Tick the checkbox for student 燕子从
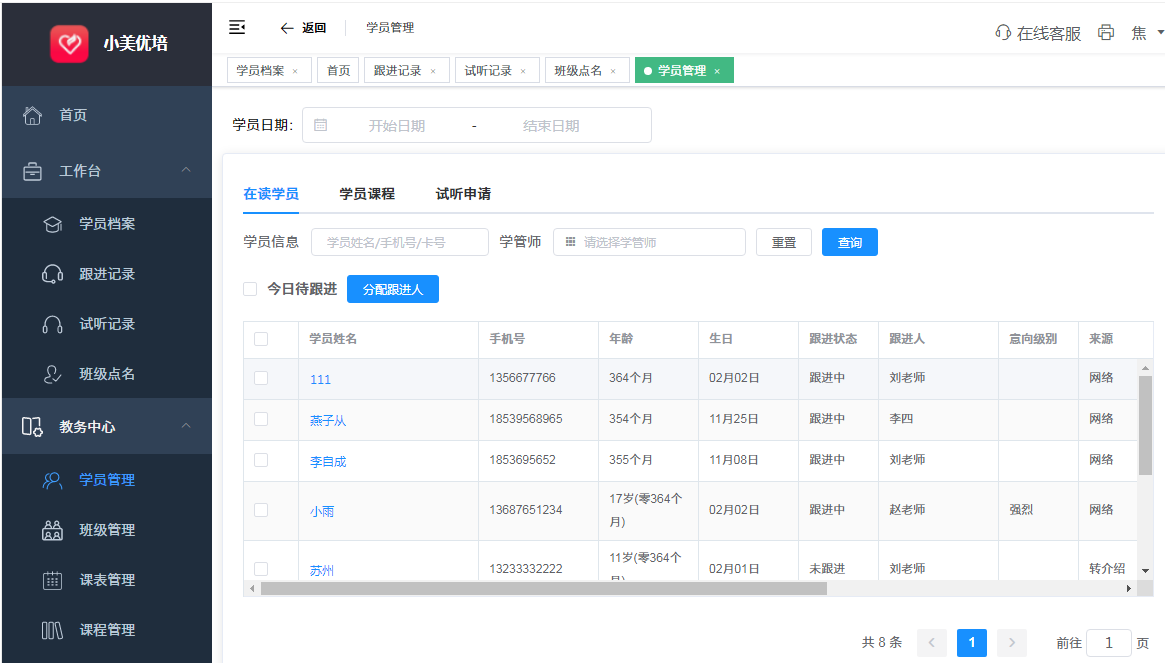 [x=261, y=419]
